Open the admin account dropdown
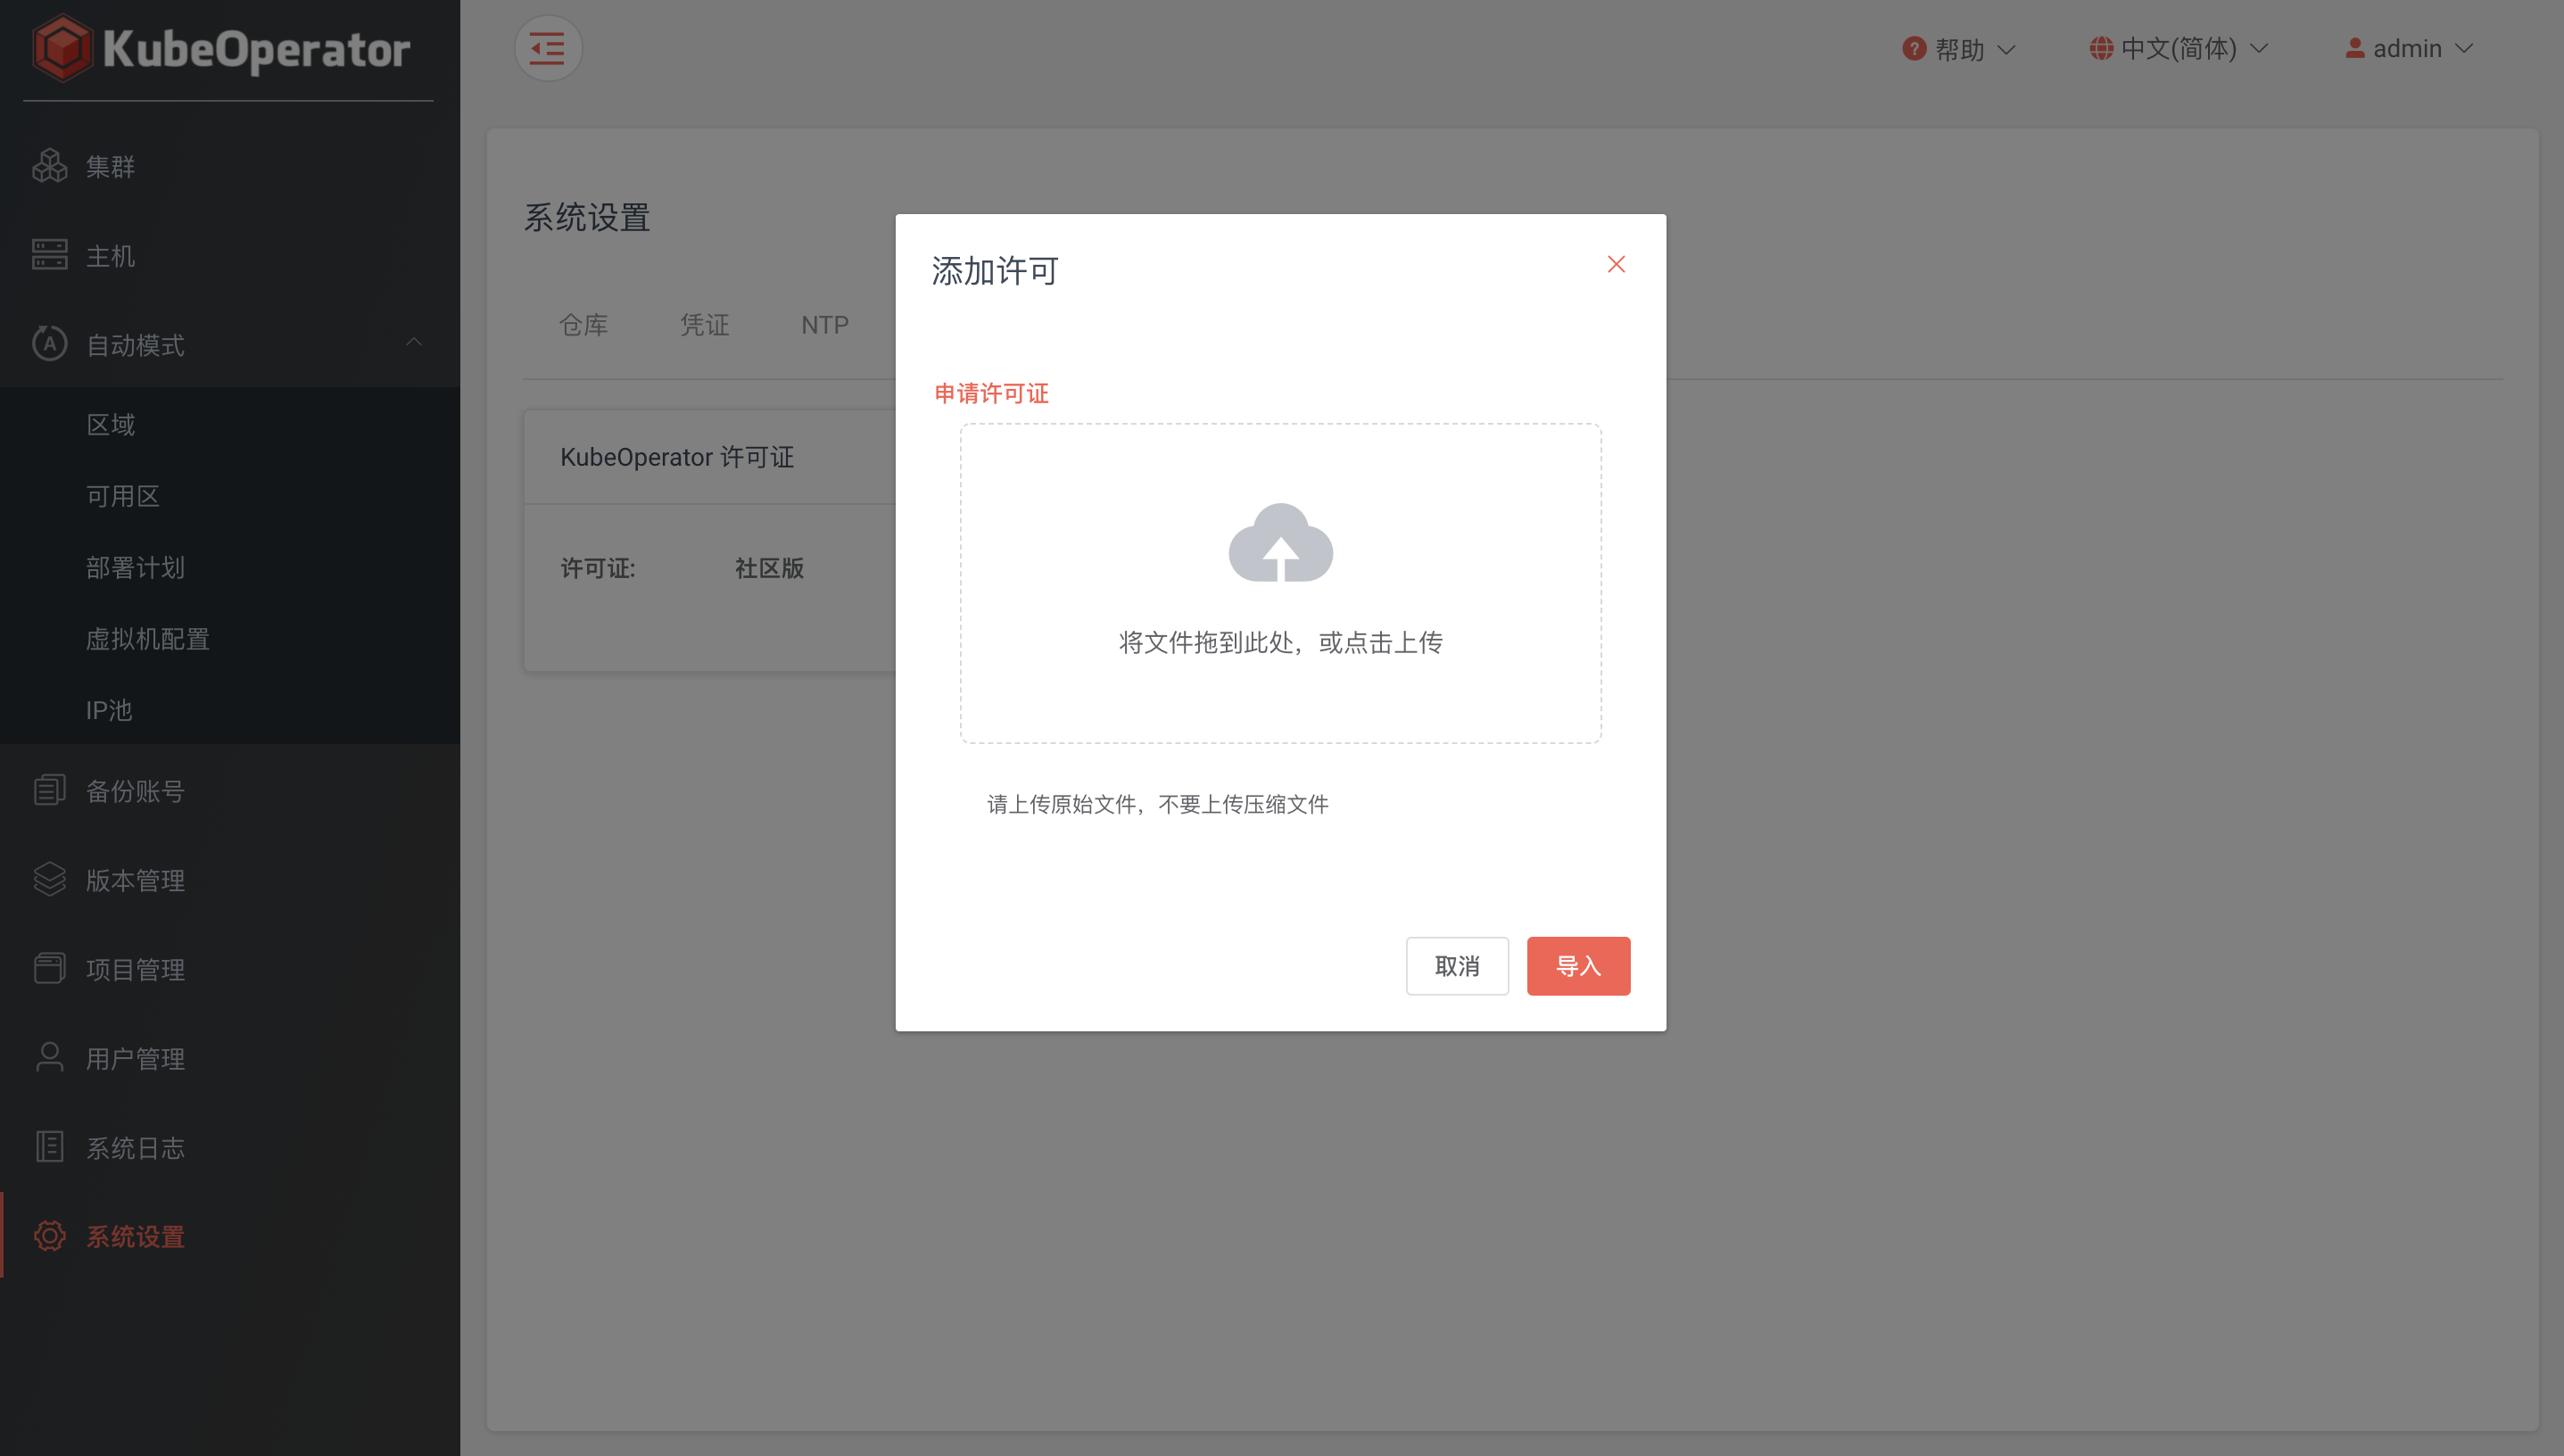The image size is (2564, 1456). coord(2409,48)
